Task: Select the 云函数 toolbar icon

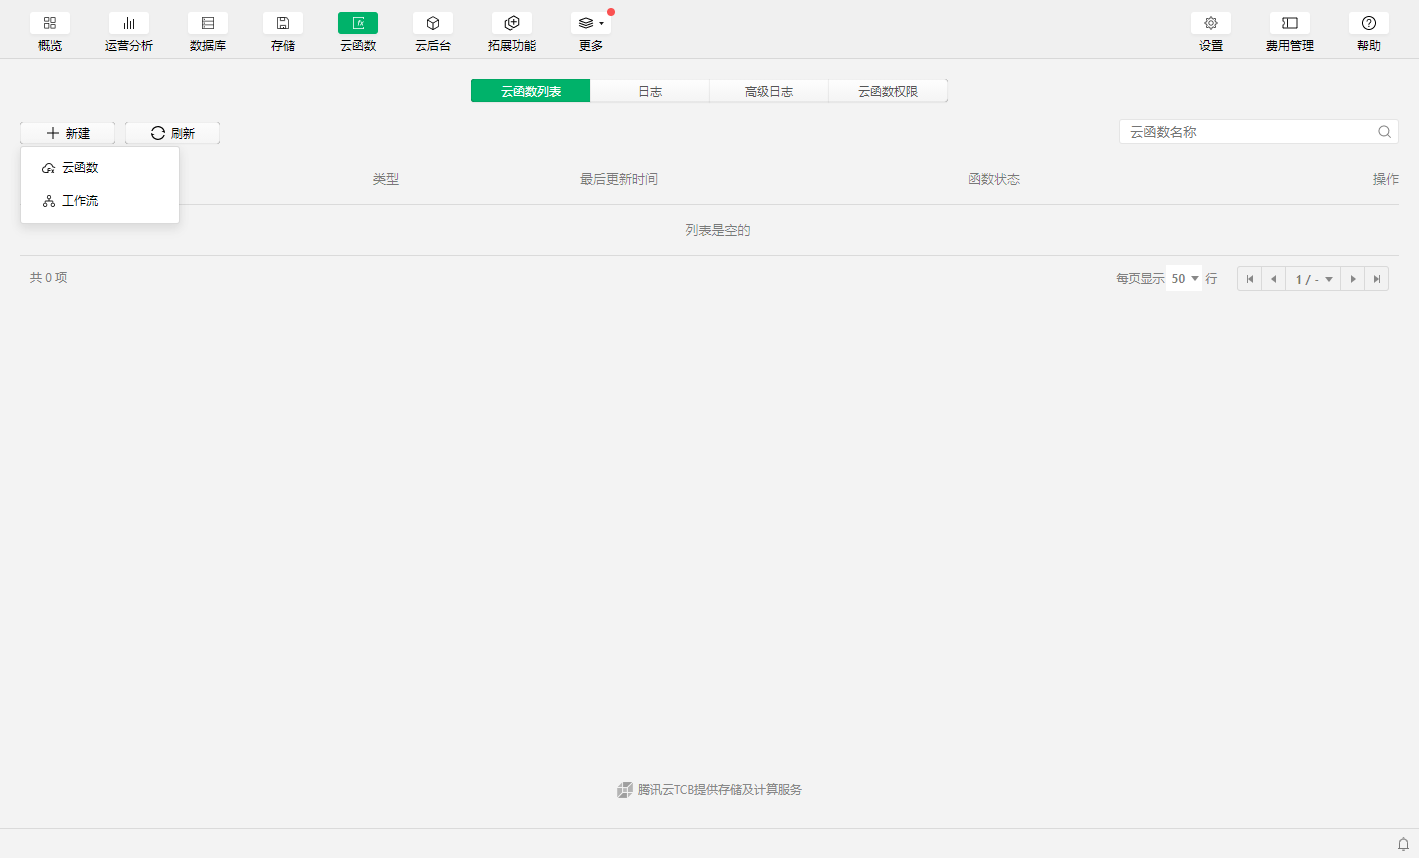Action: [x=358, y=23]
